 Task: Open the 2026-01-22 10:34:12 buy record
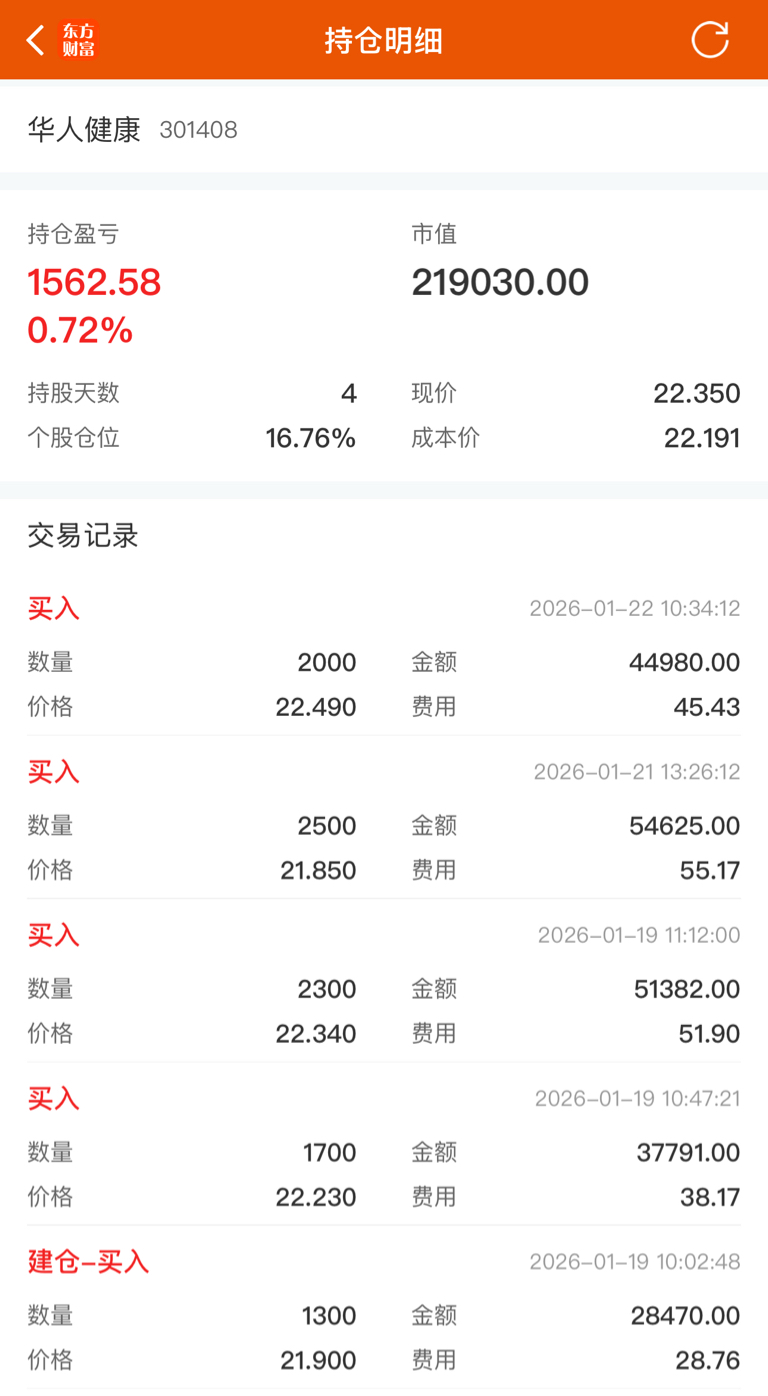[x=384, y=658]
